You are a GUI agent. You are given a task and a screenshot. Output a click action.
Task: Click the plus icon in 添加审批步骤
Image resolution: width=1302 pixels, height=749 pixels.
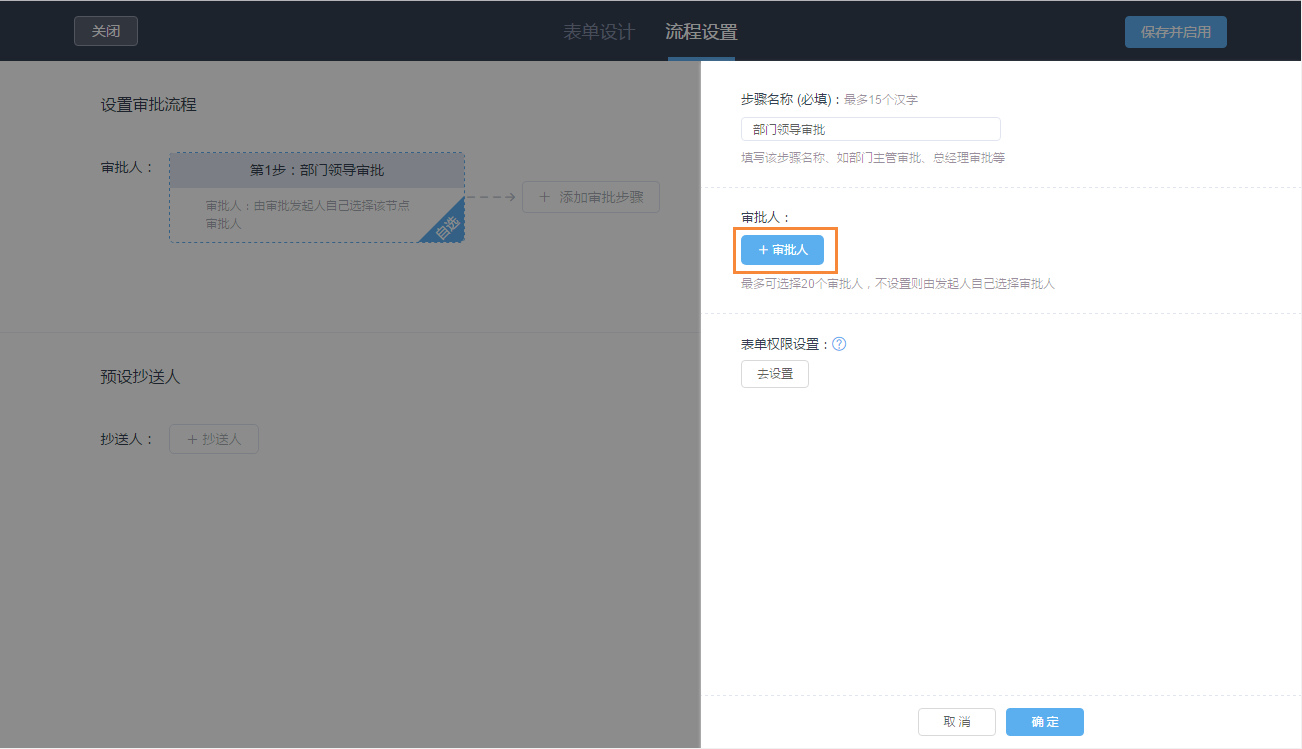(x=546, y=196)
